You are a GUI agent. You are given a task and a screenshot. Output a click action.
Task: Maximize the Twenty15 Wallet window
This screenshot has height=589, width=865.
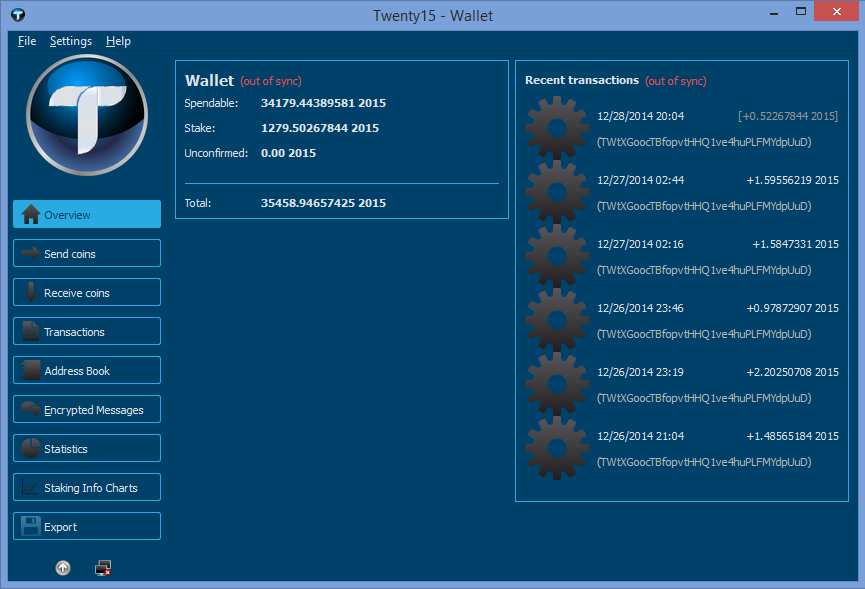pos(800,11)
